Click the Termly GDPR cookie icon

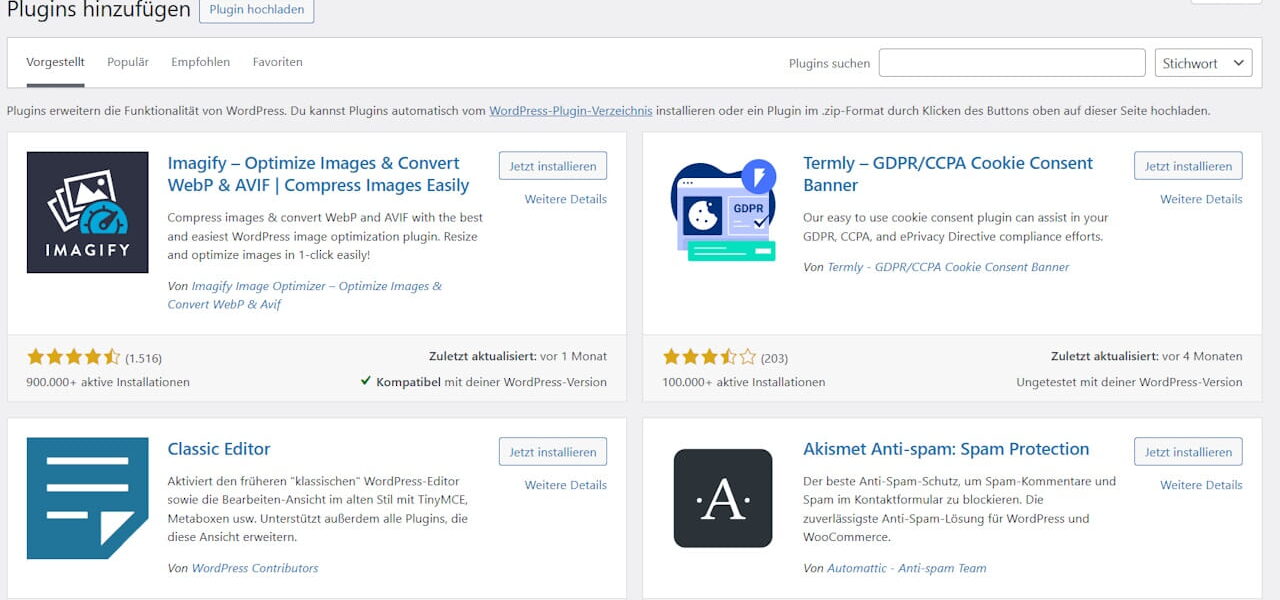tap(723, 212)
